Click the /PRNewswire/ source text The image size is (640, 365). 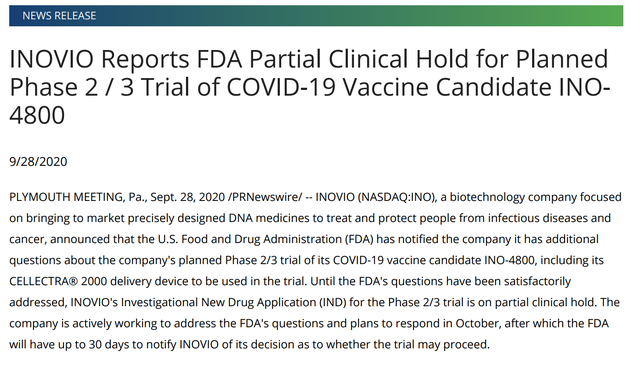[x=265, y=197]
